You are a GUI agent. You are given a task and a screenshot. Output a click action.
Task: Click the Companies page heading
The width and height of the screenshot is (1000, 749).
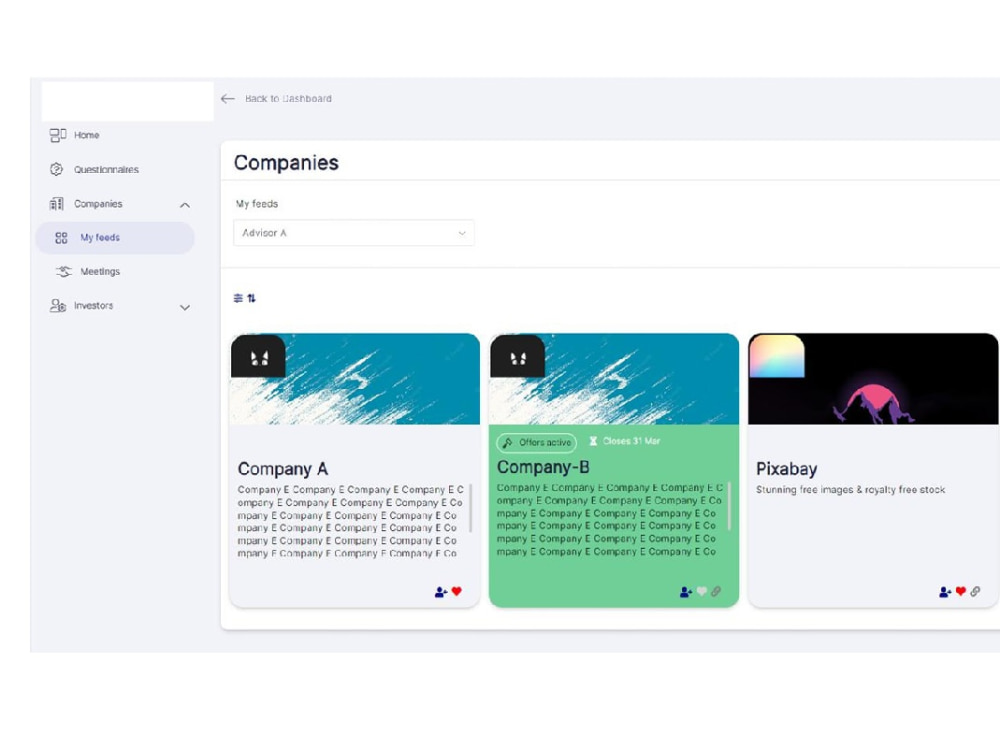pos(286,163)
